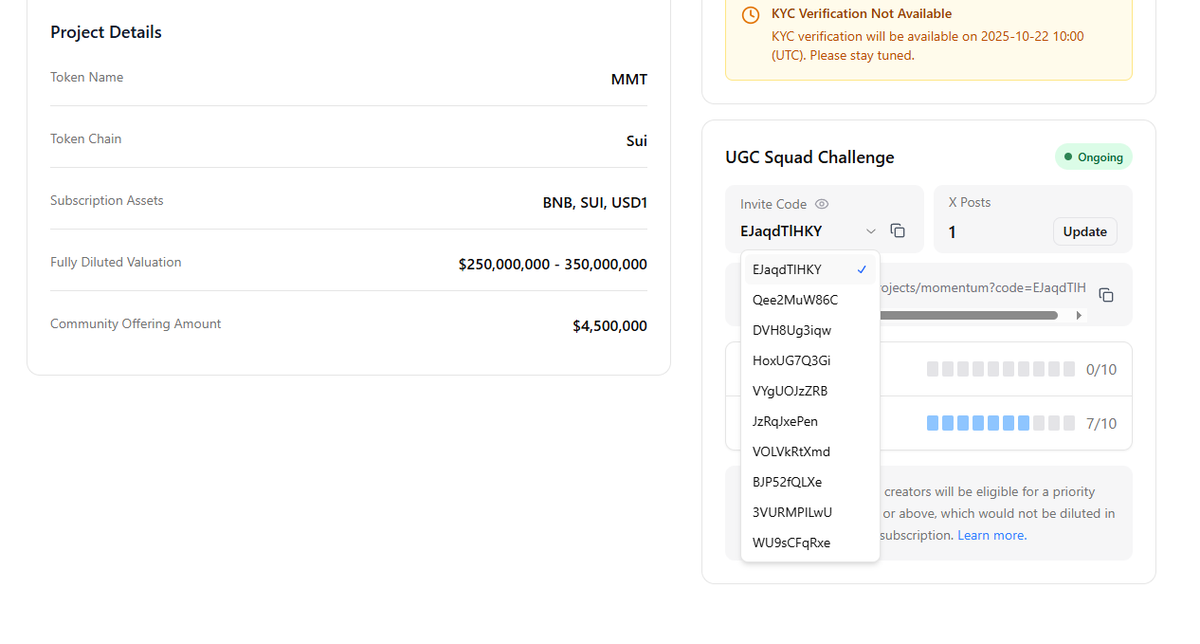Click the 7/10 progress bar
The image size is (1200, 644).
pos(1001,423)
